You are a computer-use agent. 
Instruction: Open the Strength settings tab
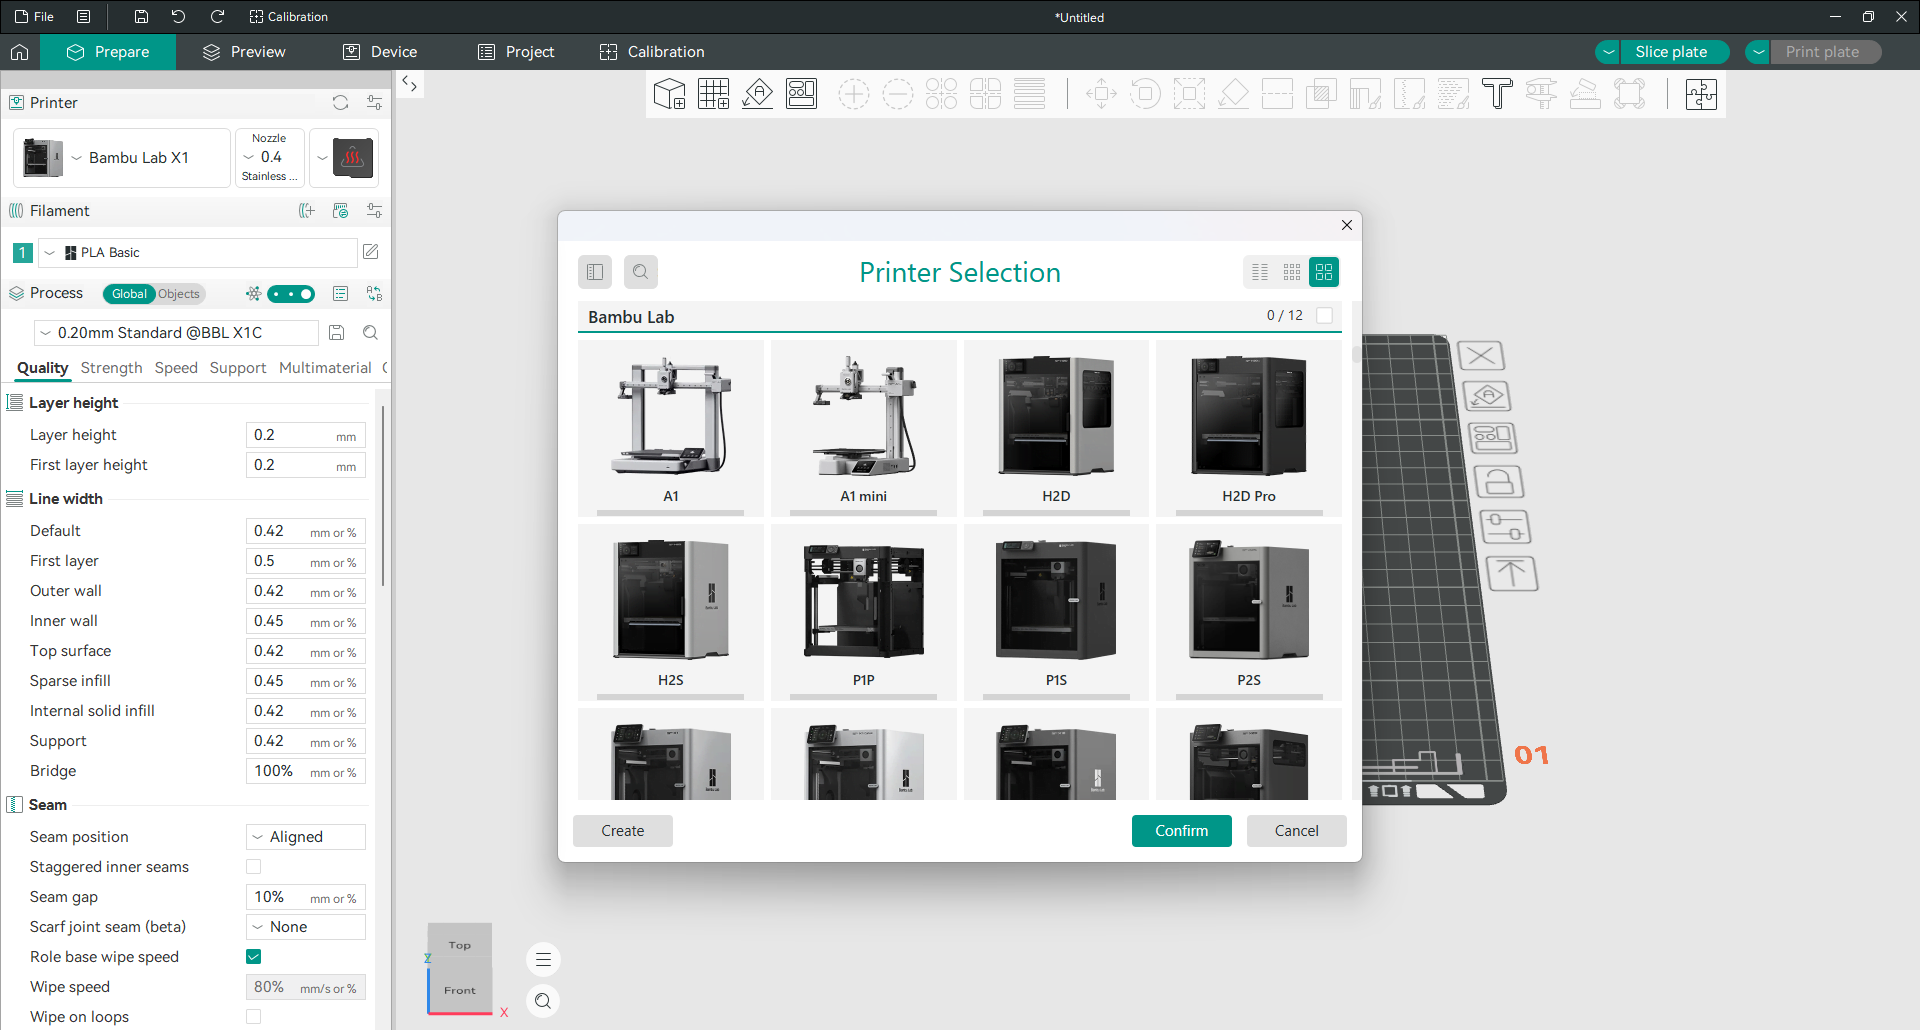coord(112,368)
